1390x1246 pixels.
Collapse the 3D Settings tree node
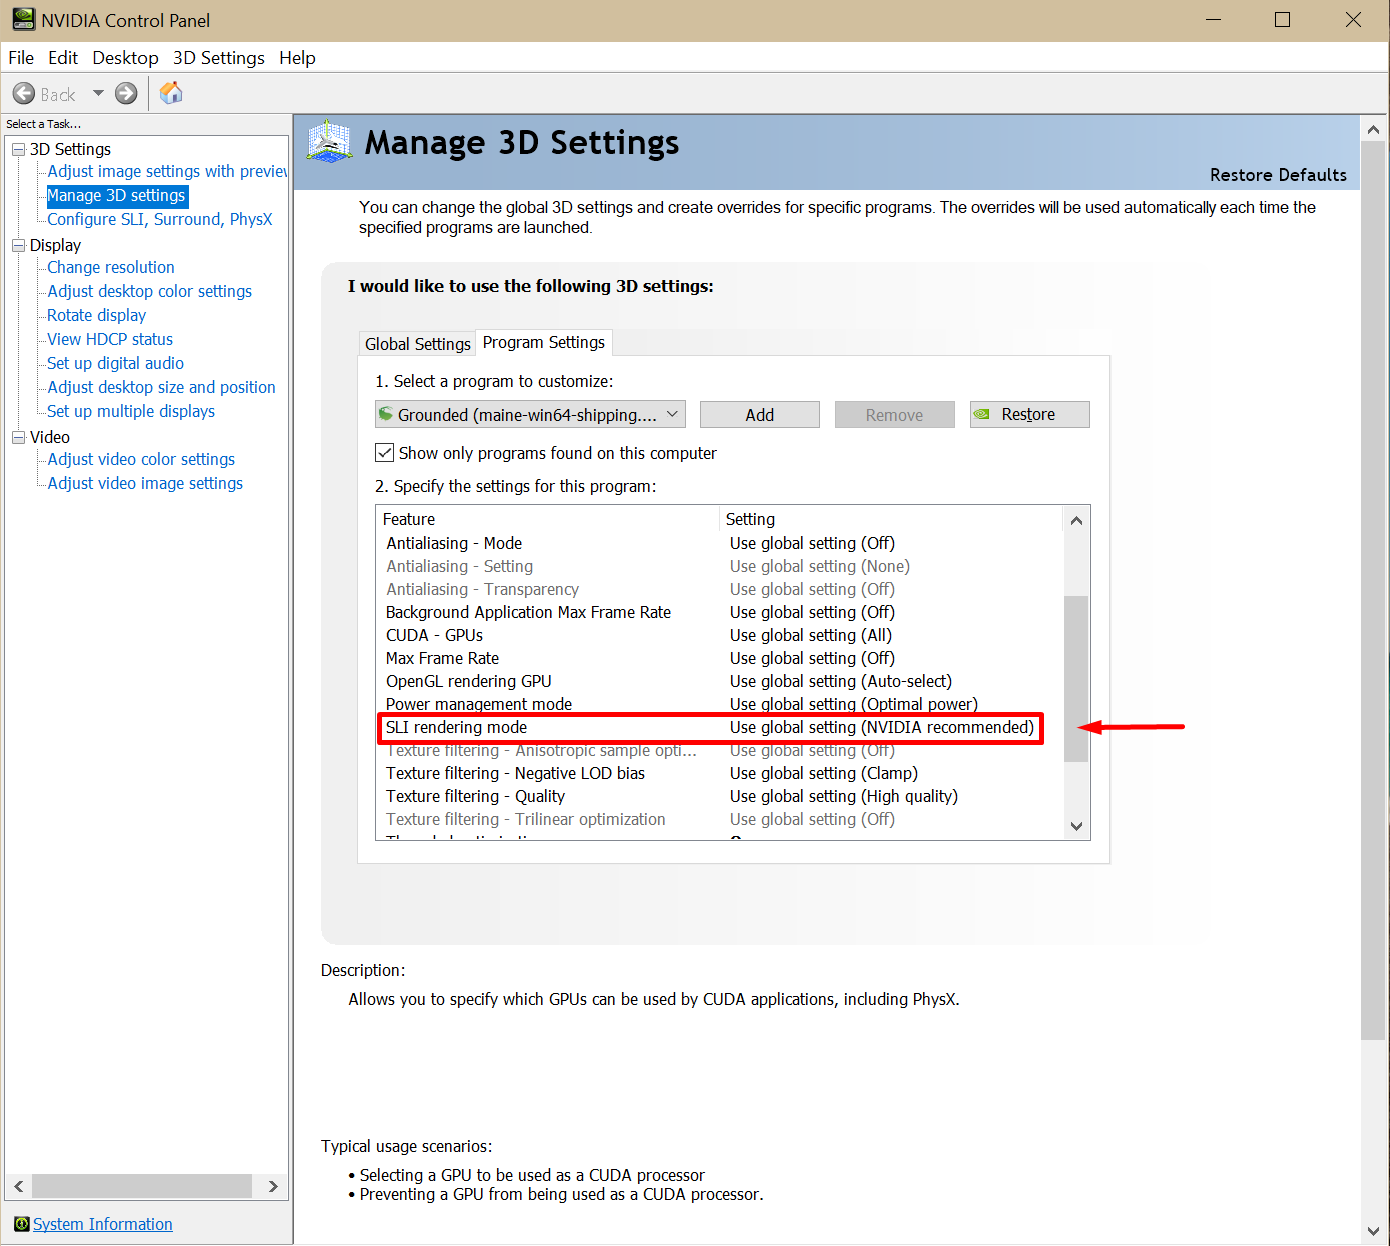click(18, 149)
